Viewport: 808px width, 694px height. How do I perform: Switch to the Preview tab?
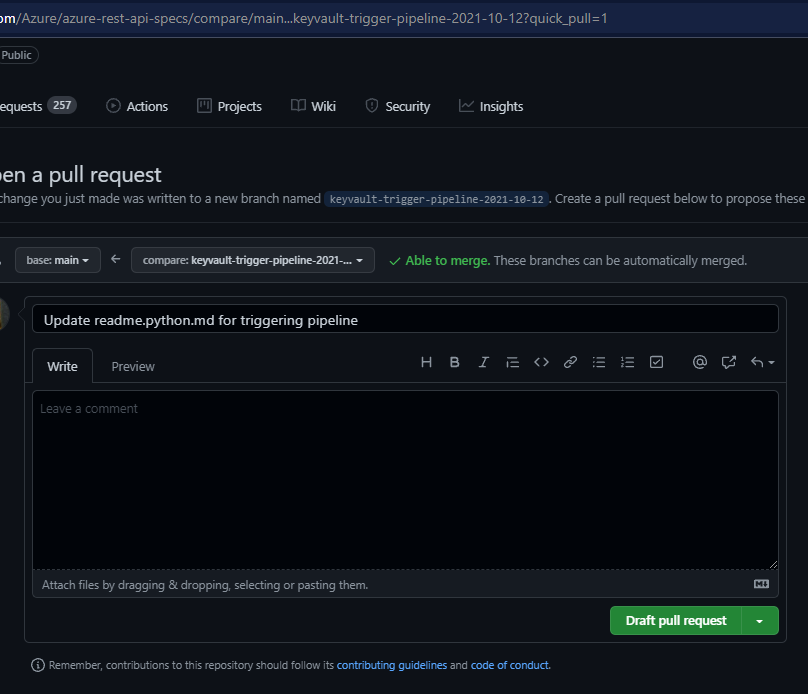coord(133,366)
